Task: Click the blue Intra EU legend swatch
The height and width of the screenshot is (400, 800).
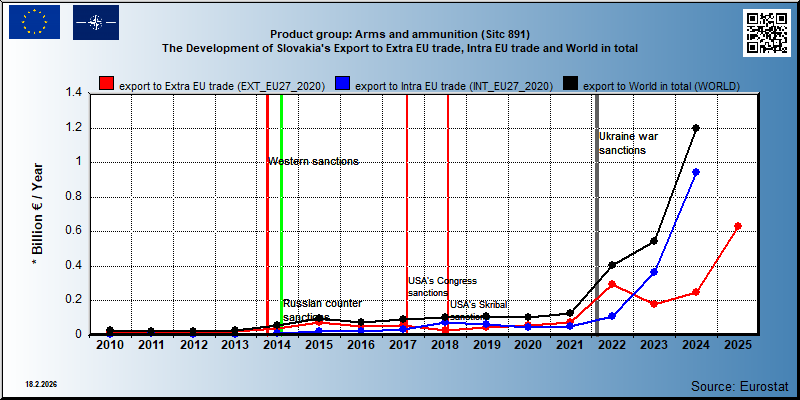Action: pos(342,84)
